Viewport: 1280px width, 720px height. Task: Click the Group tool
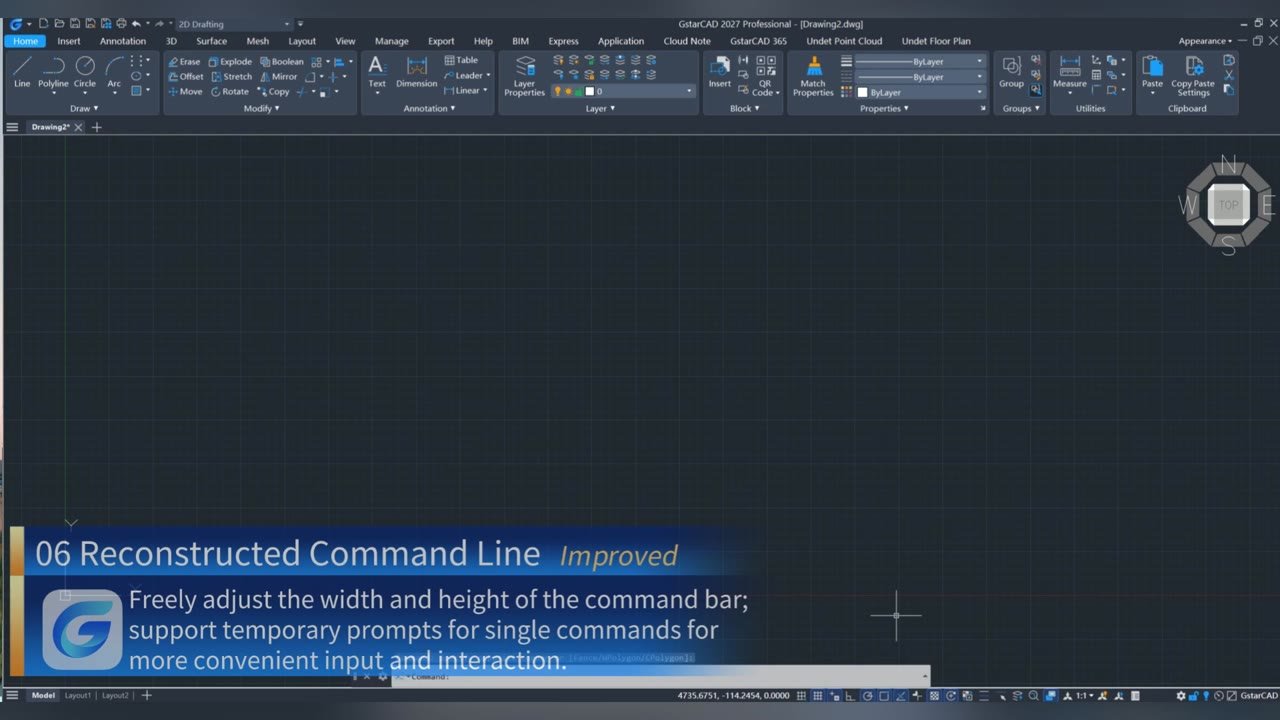(x=1011, y=72)
